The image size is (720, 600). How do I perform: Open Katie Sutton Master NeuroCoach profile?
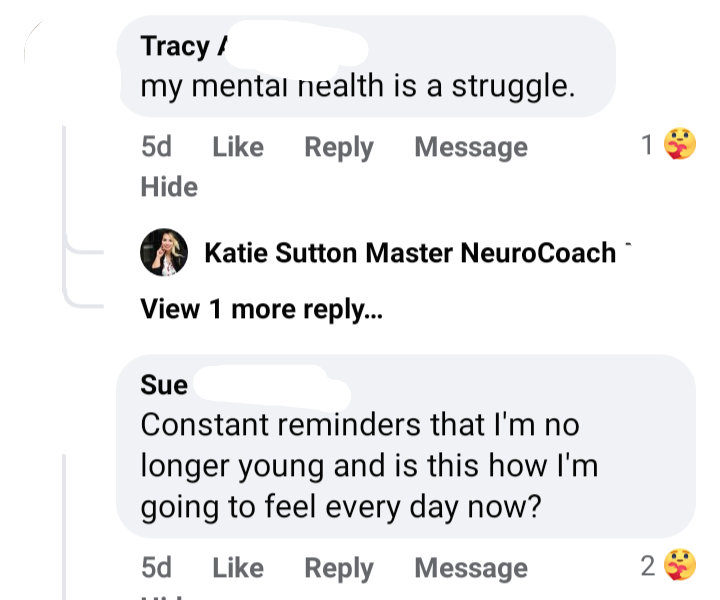(410, 253)
